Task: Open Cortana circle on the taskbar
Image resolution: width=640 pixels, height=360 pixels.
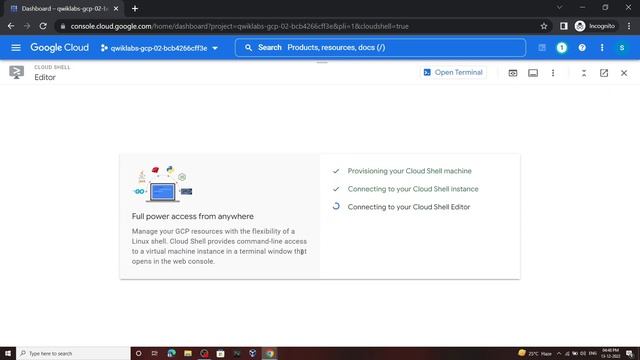Action: [138, 353]
